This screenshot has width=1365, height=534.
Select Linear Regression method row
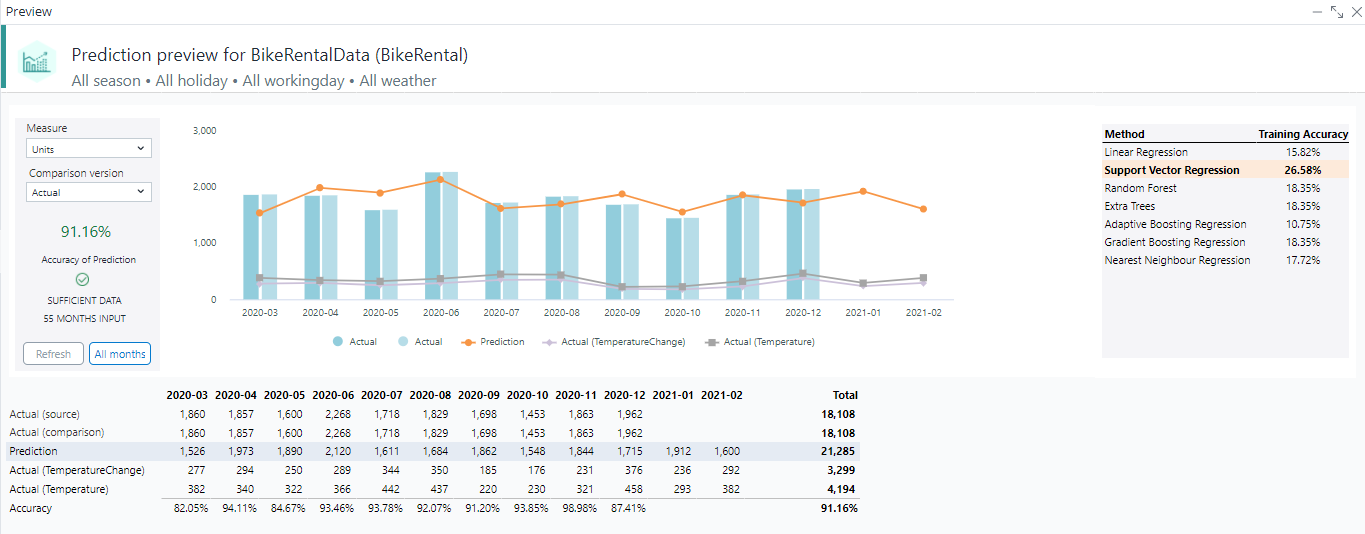coord(1146,152)
